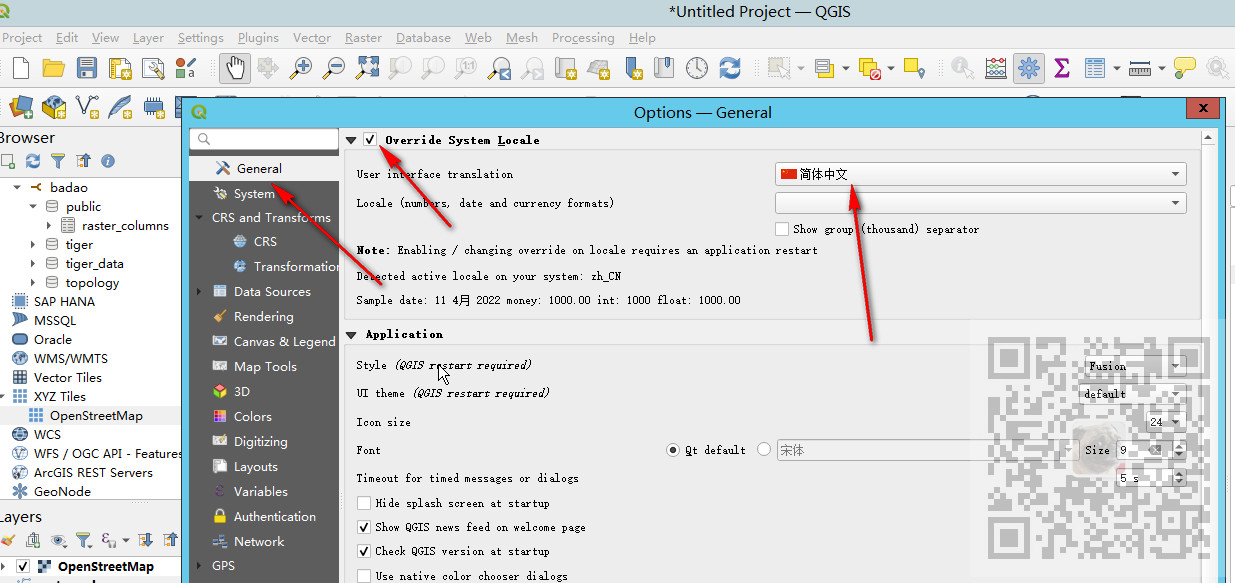Click the Statistical Summary sigma icon
1235x583 pixels.
(x=1061, y=68)
